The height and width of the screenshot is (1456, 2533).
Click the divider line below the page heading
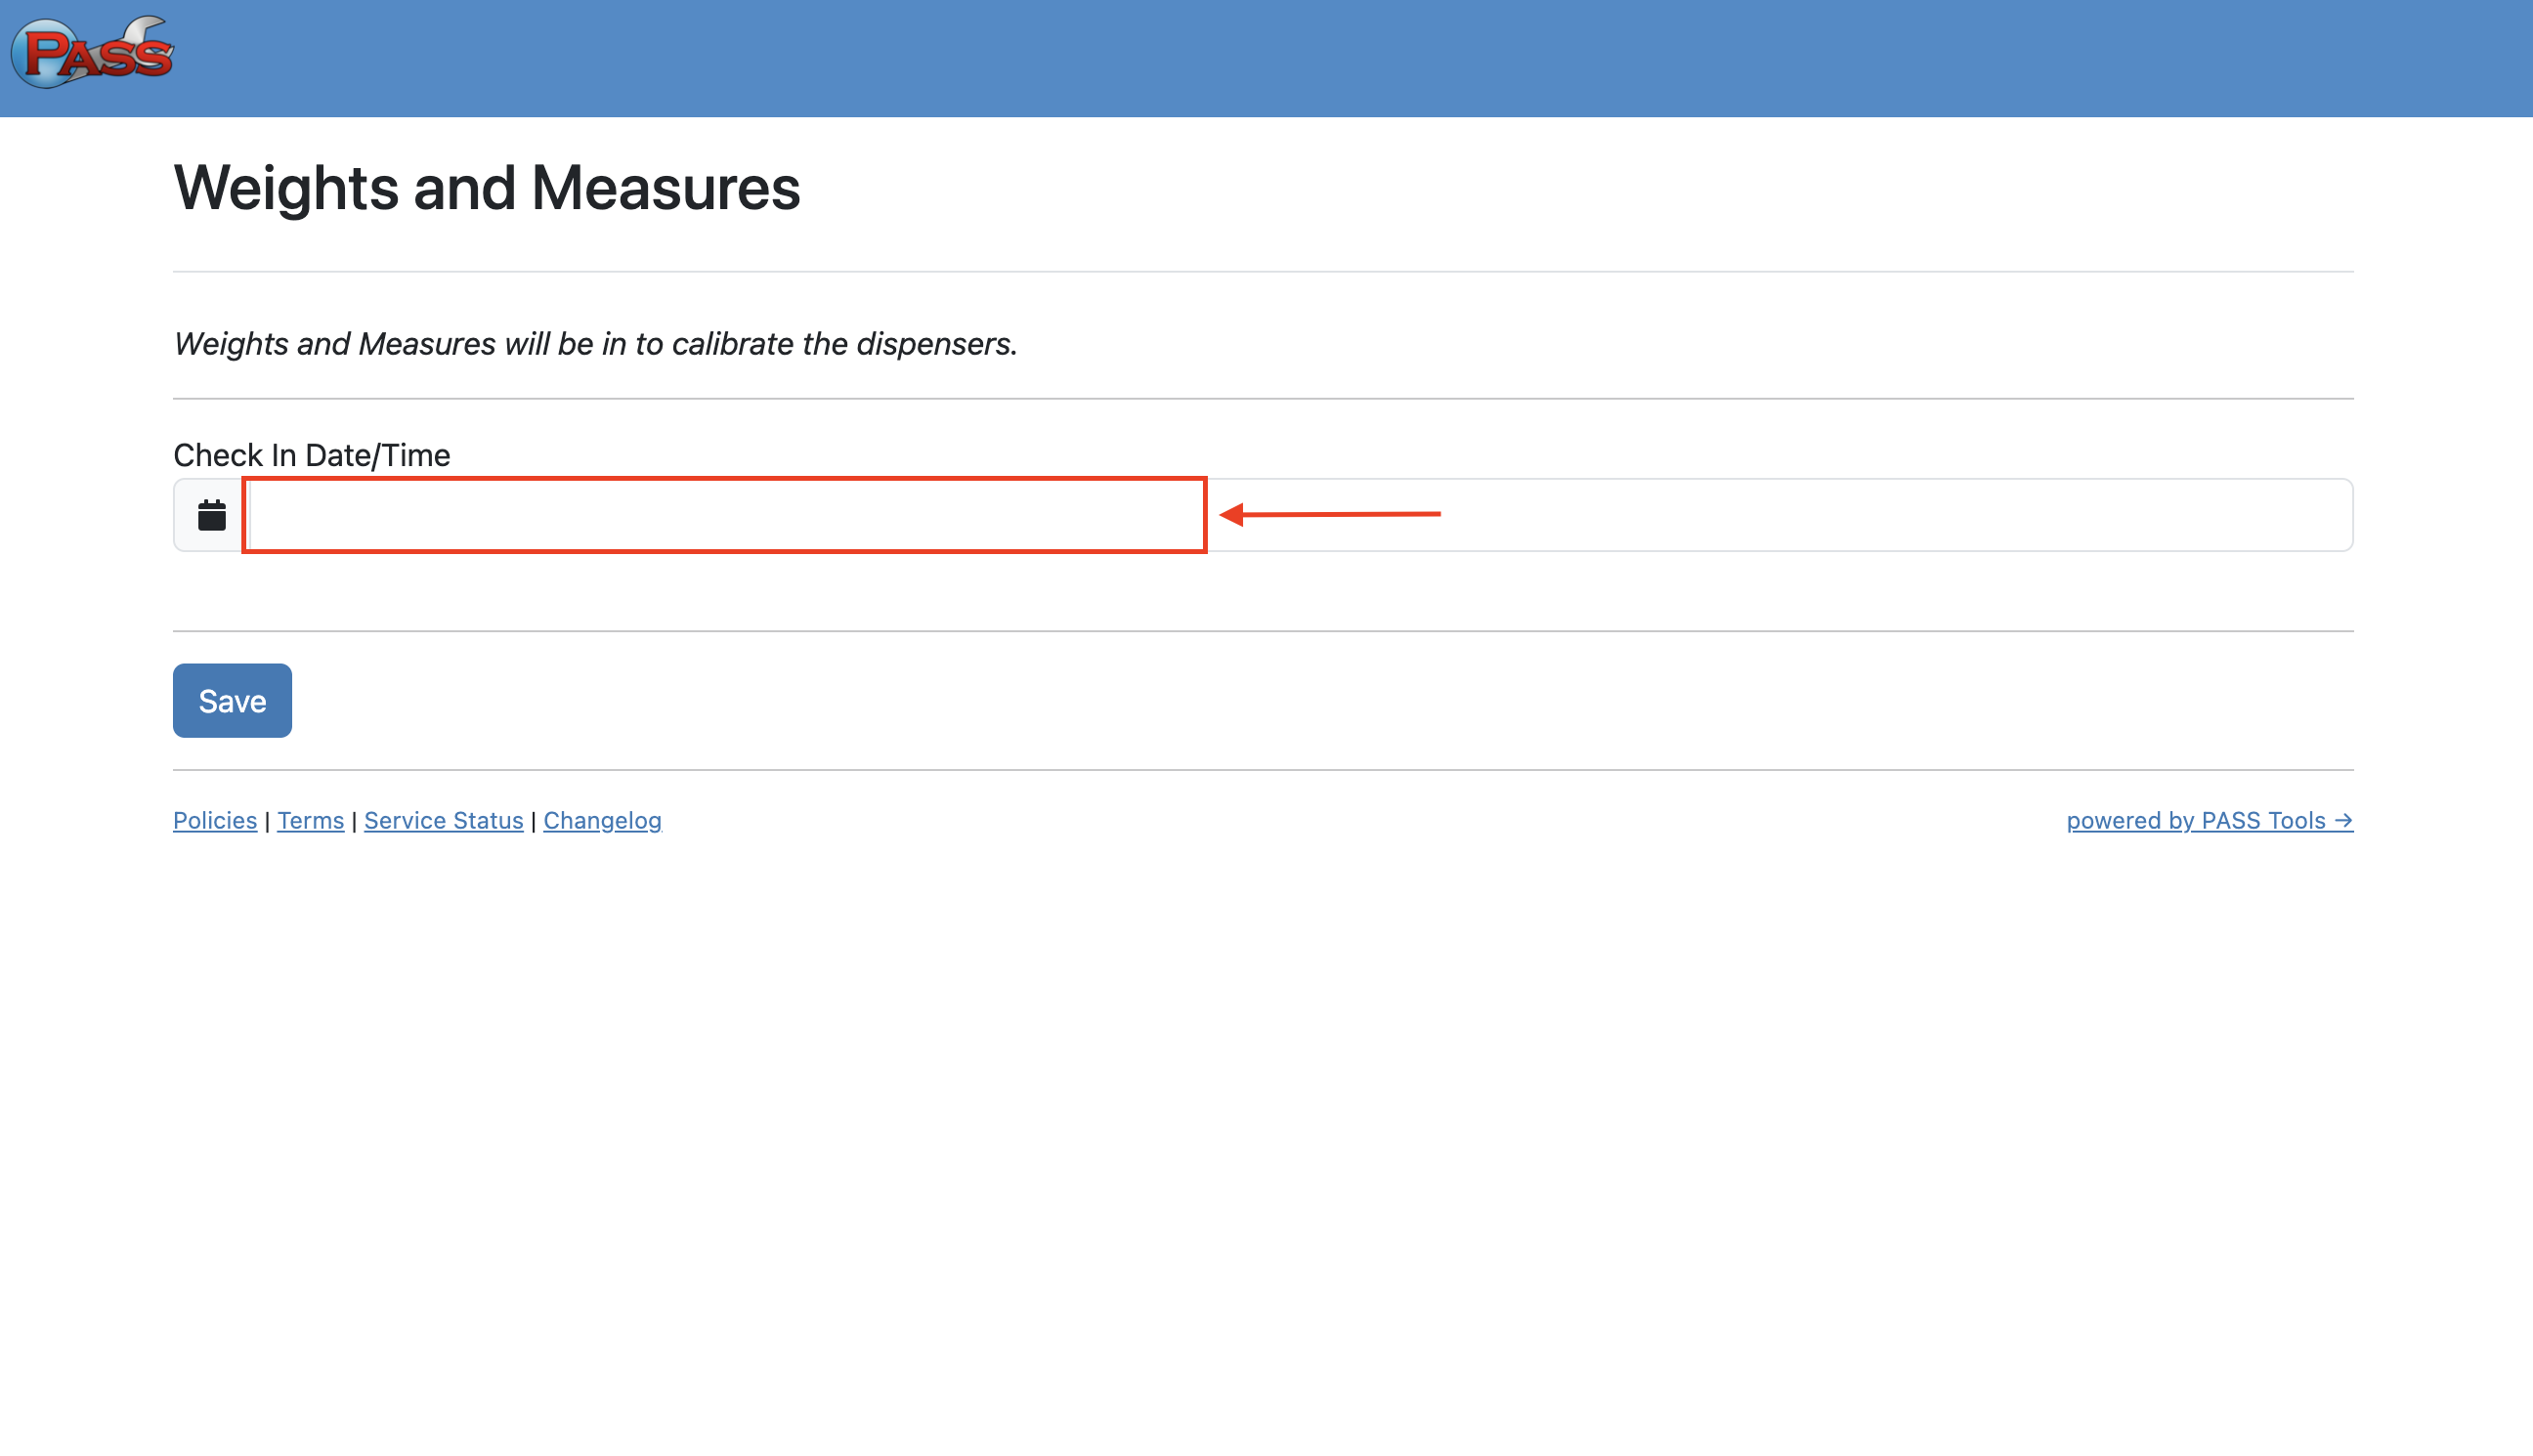[x=1263, y=272]
